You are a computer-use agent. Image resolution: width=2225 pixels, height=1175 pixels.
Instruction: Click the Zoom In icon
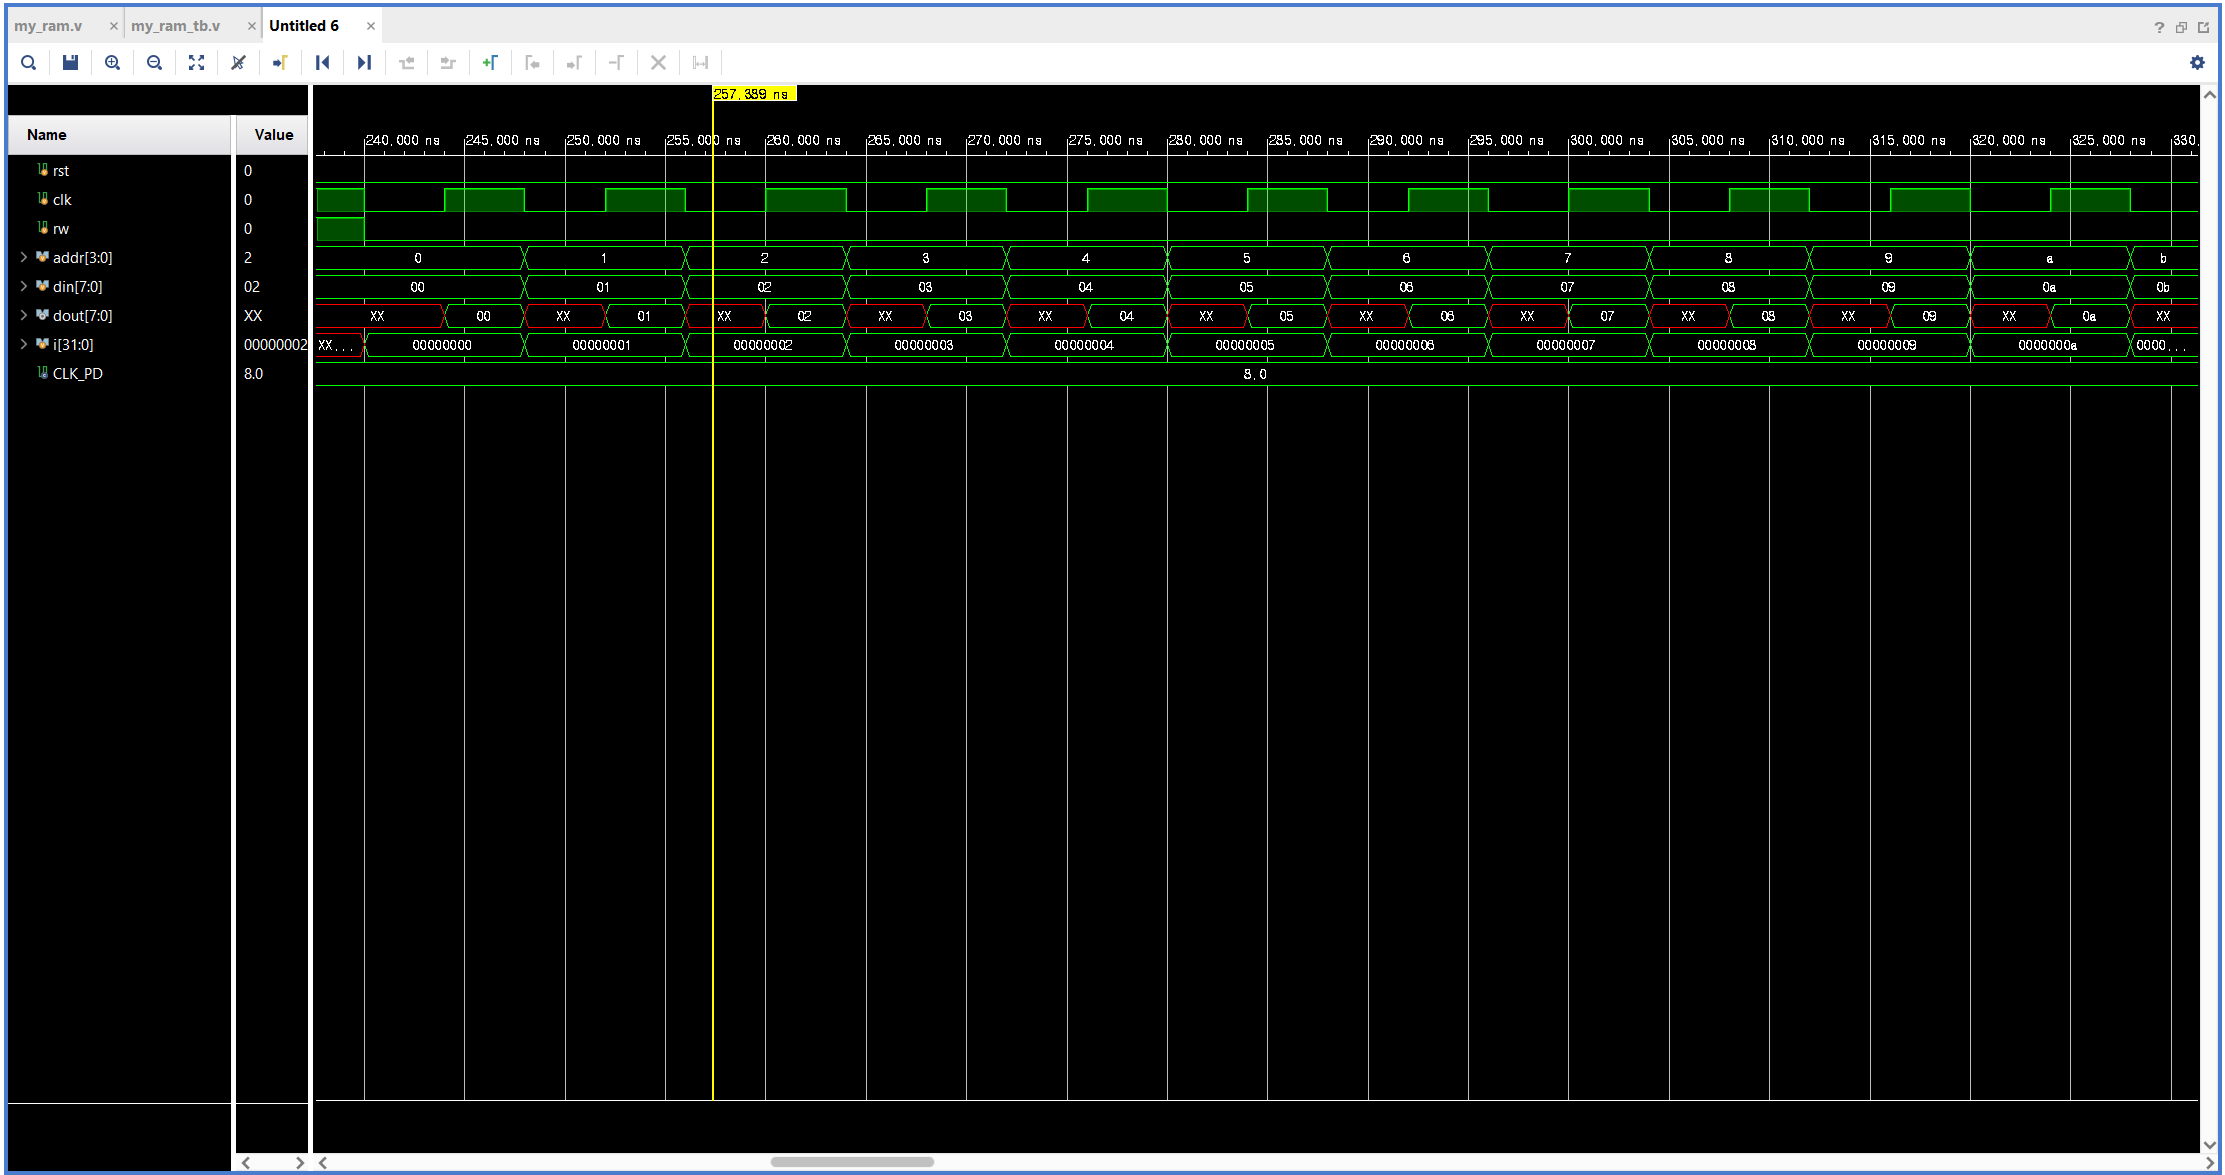pyautogui.click(x=112, y=62)
